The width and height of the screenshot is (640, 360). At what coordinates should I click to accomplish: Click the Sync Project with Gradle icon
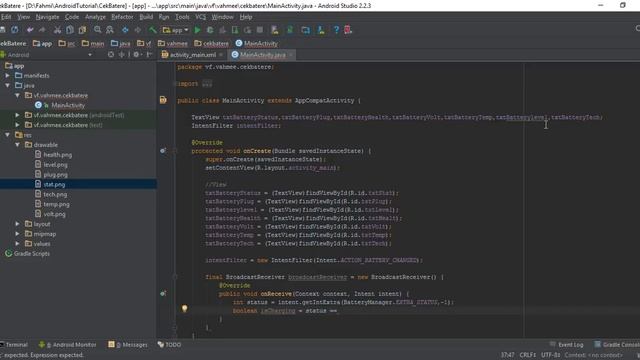(290, 30)
